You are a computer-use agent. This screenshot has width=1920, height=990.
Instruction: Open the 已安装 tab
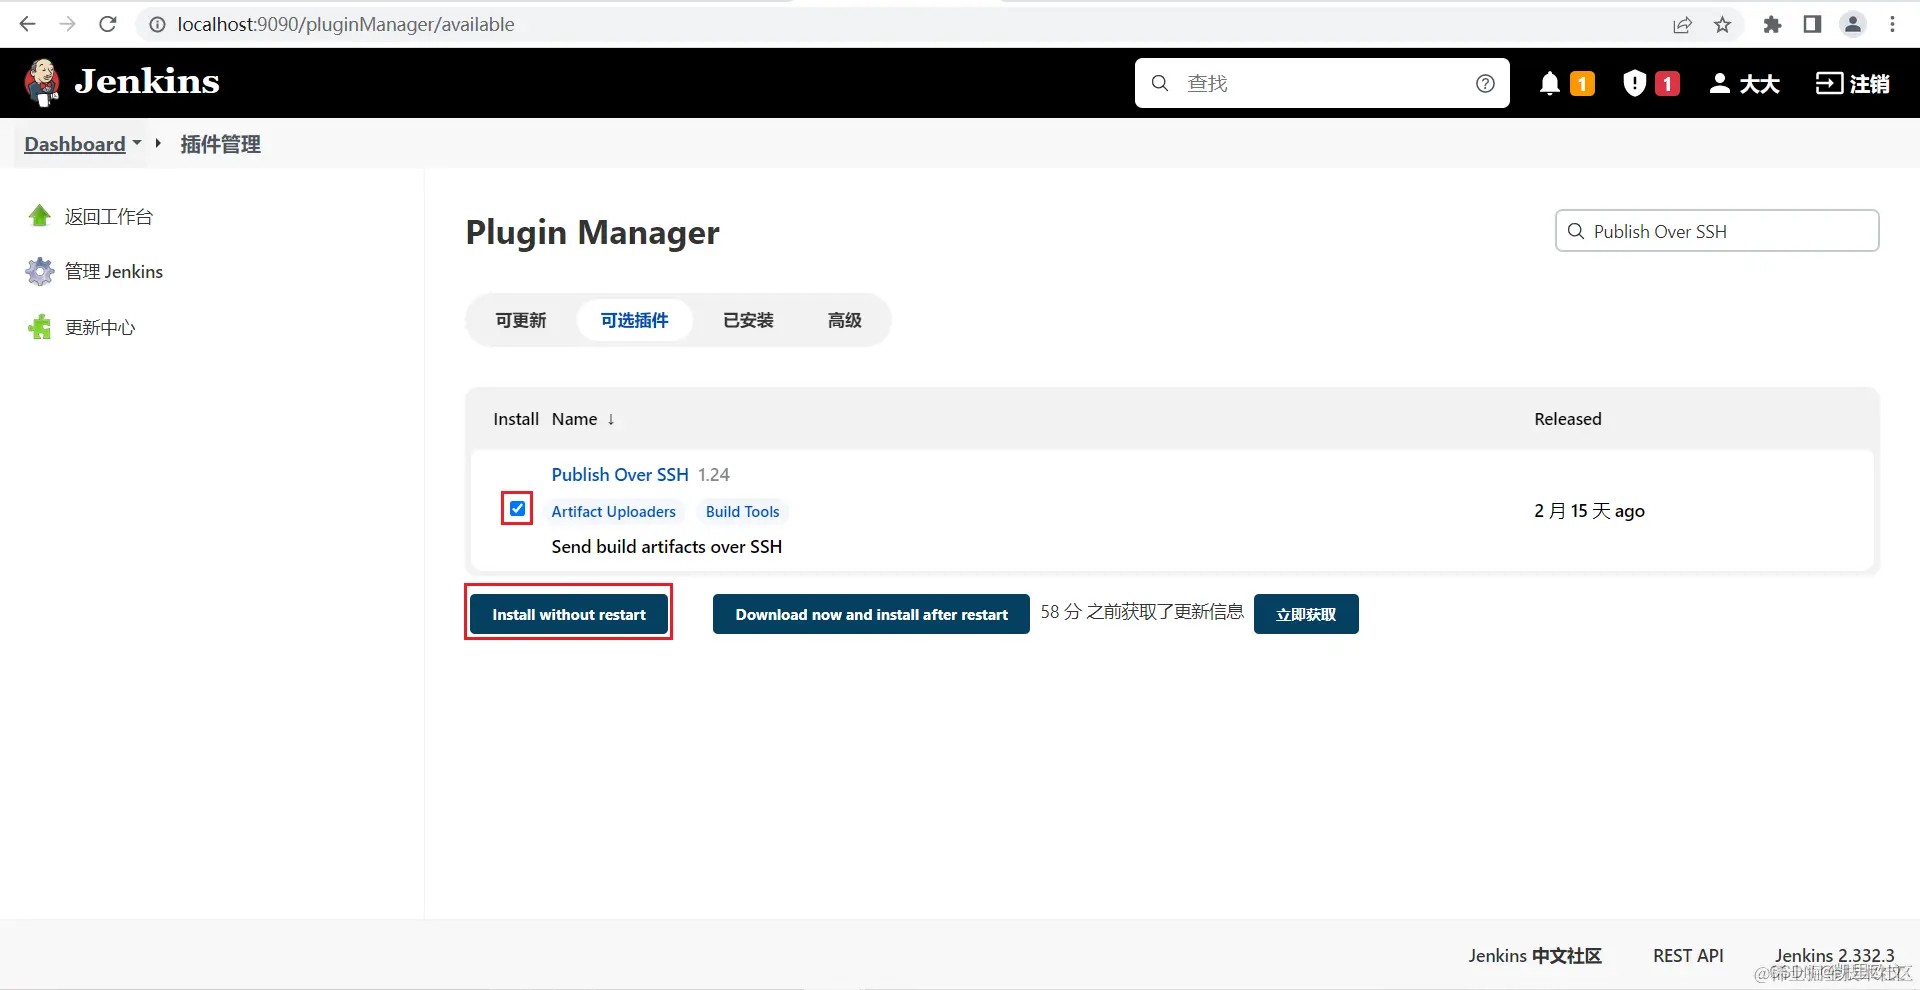tap(748, 320)
